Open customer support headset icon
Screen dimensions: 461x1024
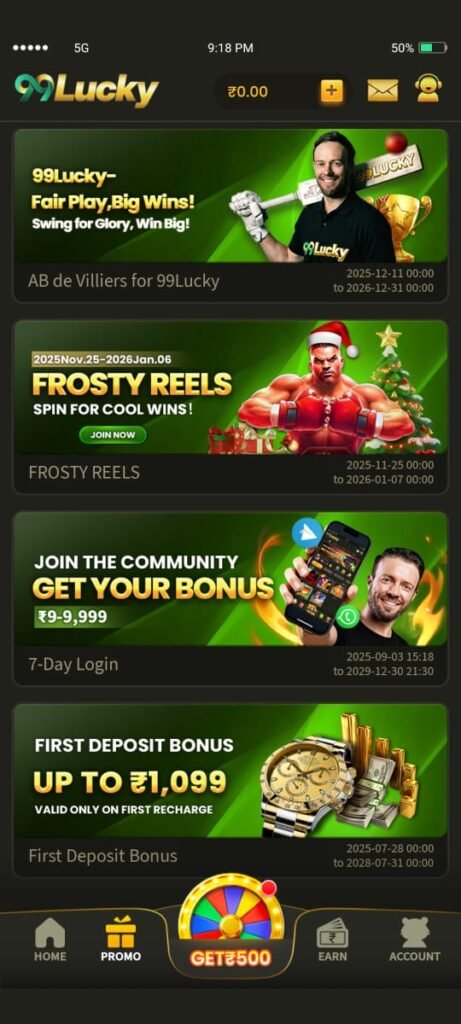[x=428, y=89]
